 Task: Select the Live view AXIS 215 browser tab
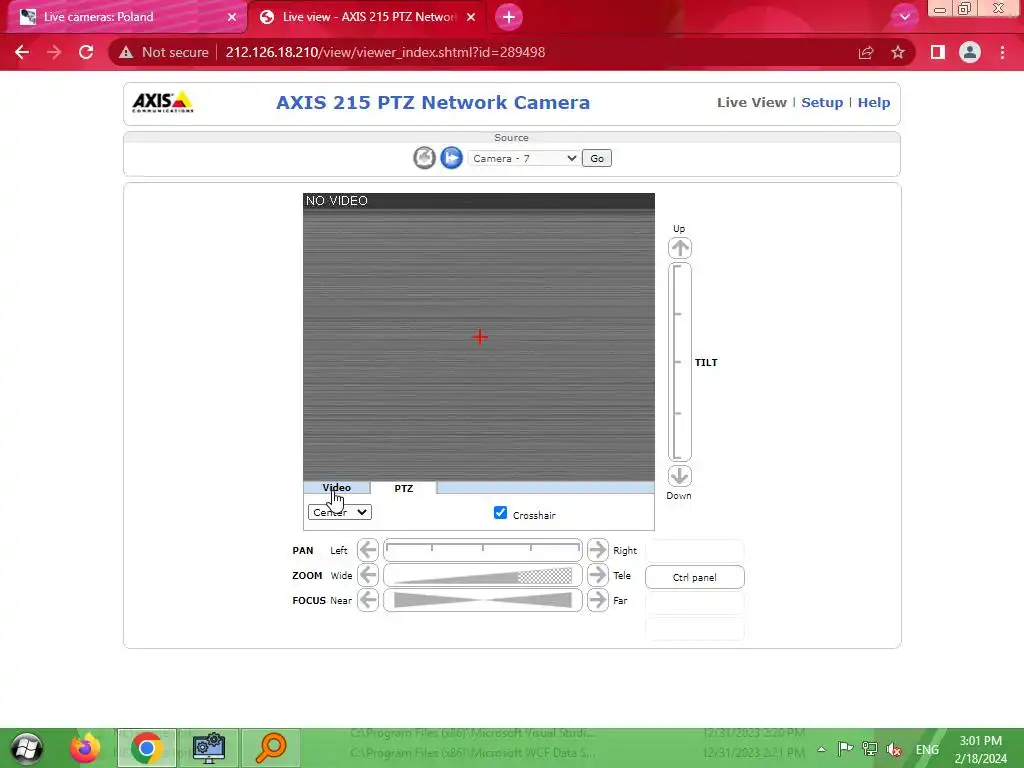pos(369,17)
